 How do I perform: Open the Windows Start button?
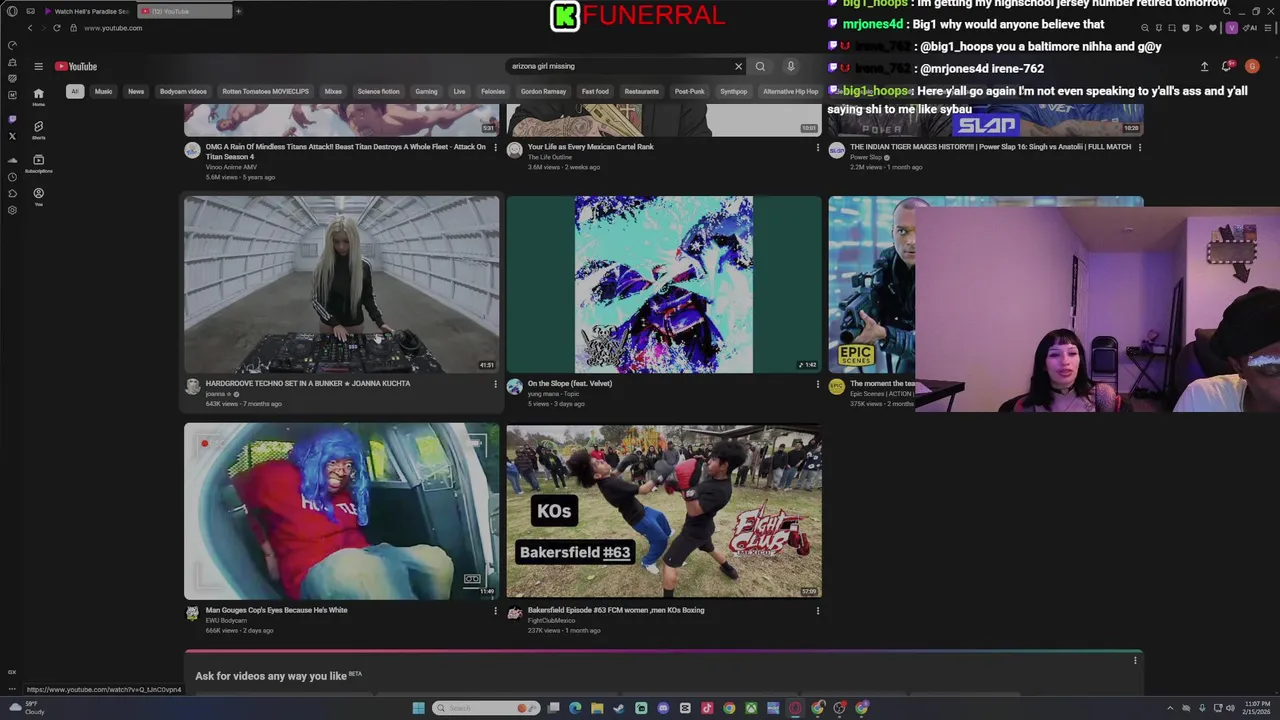pyautogui.click(x=418, y=708)
